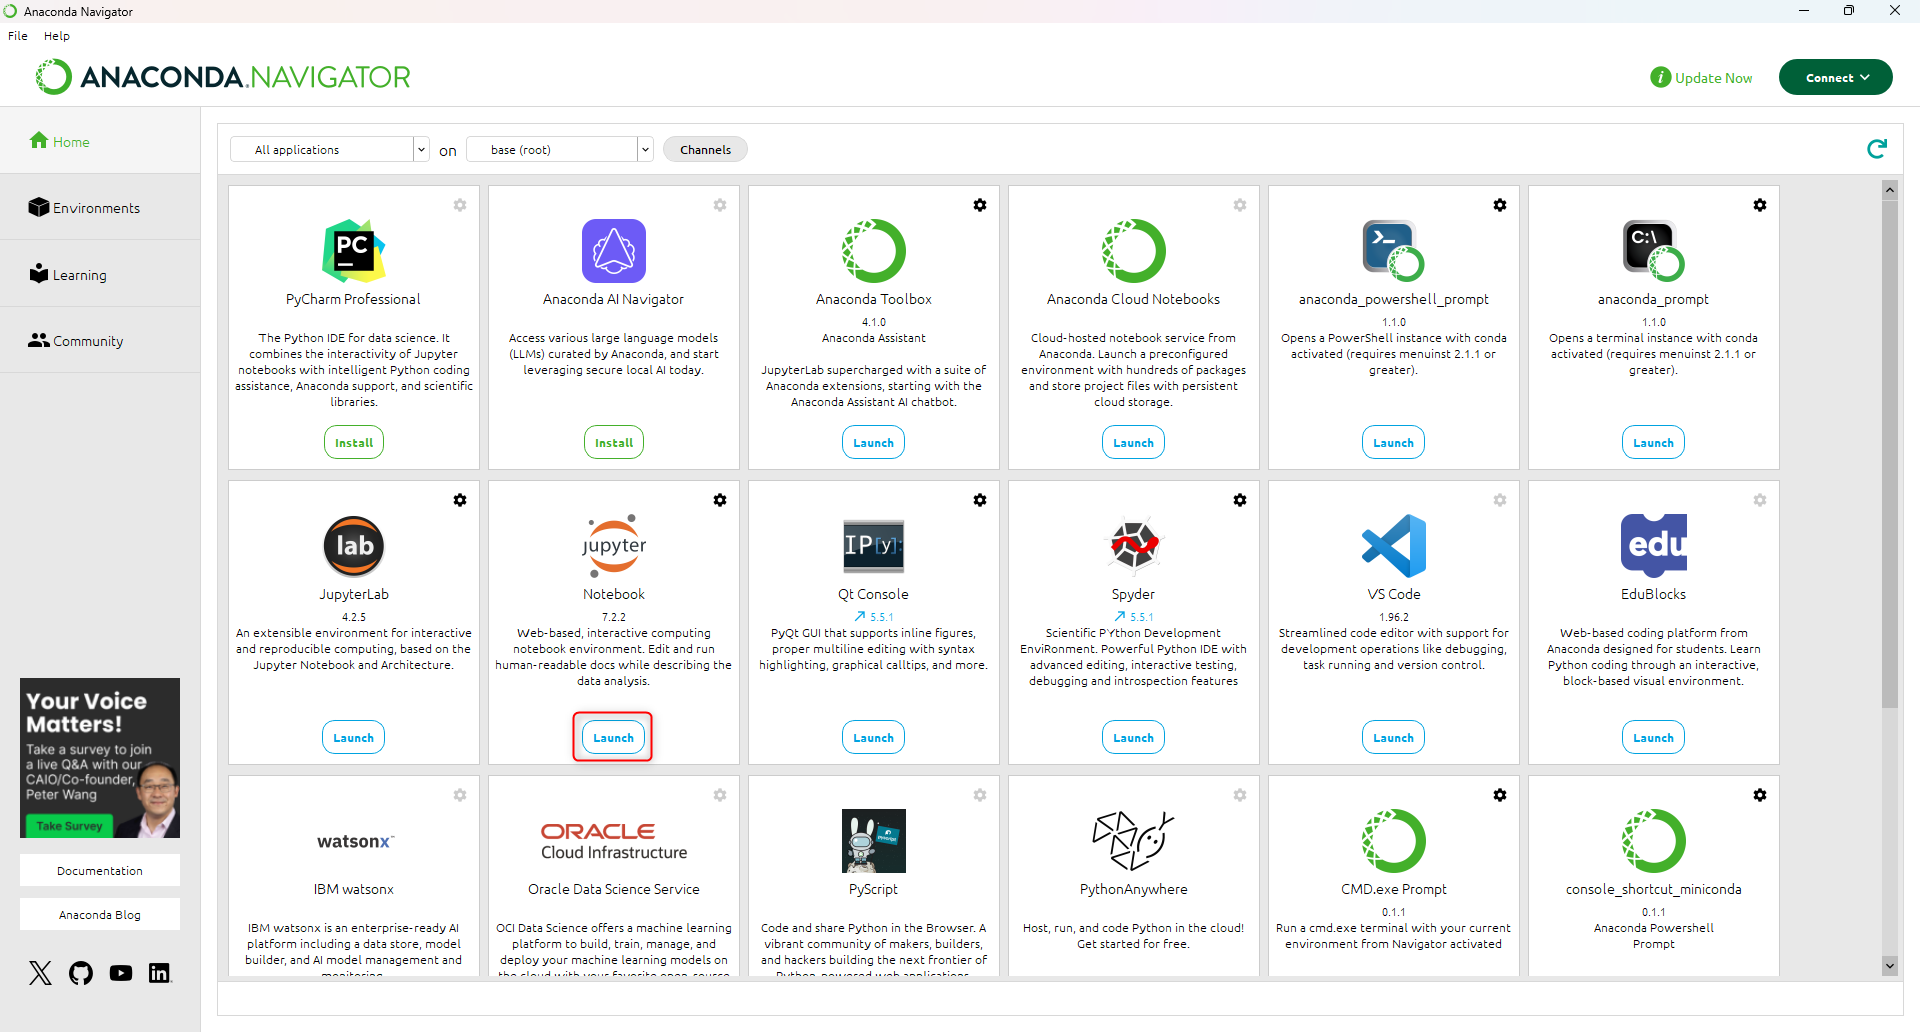Click the Qt Console IPython logo
This screenshot has width=1920, height=1032.
874,546
